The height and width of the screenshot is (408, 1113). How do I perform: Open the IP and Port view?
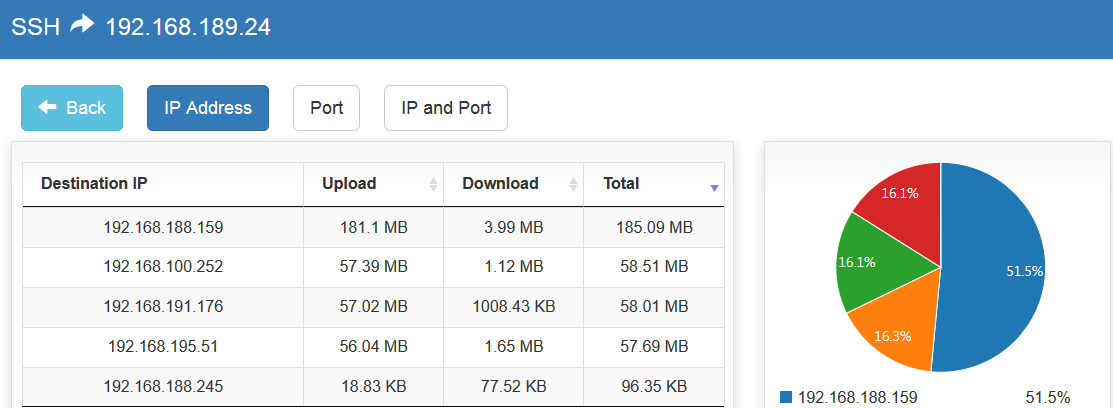(446, 108)
